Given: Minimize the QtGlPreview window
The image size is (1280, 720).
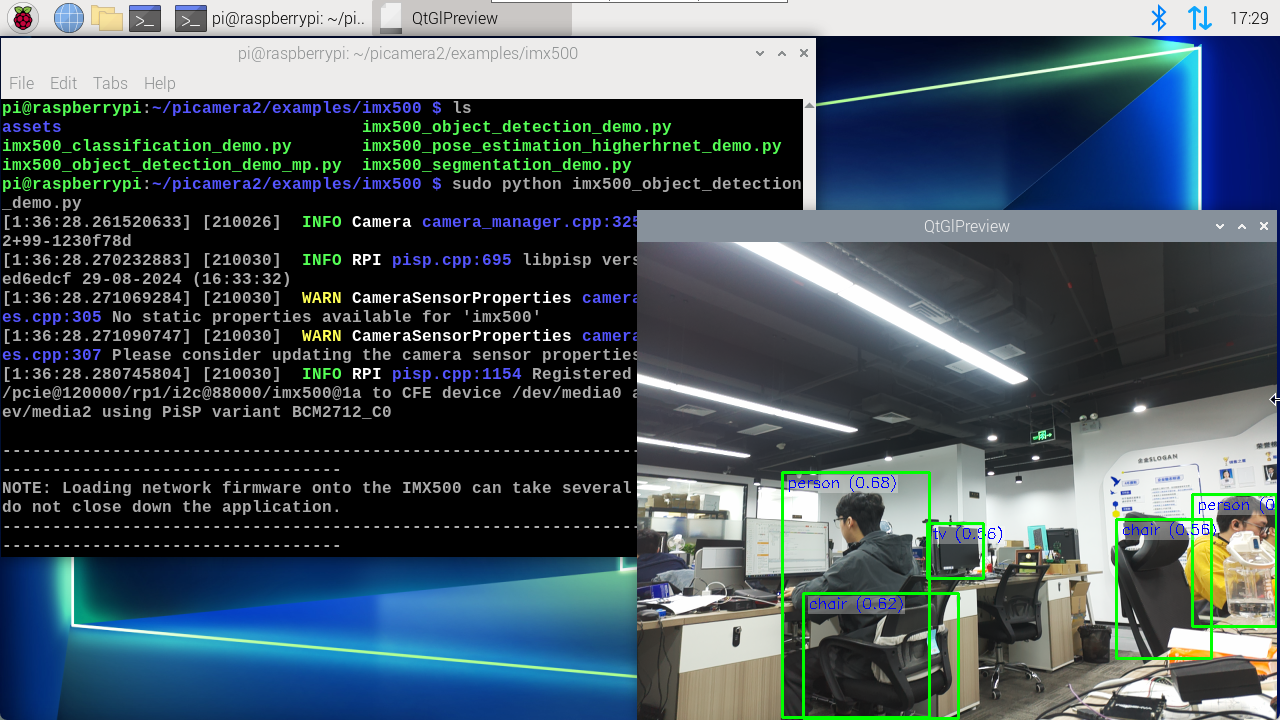Looking at the screenshot, I should [1220, 226].
